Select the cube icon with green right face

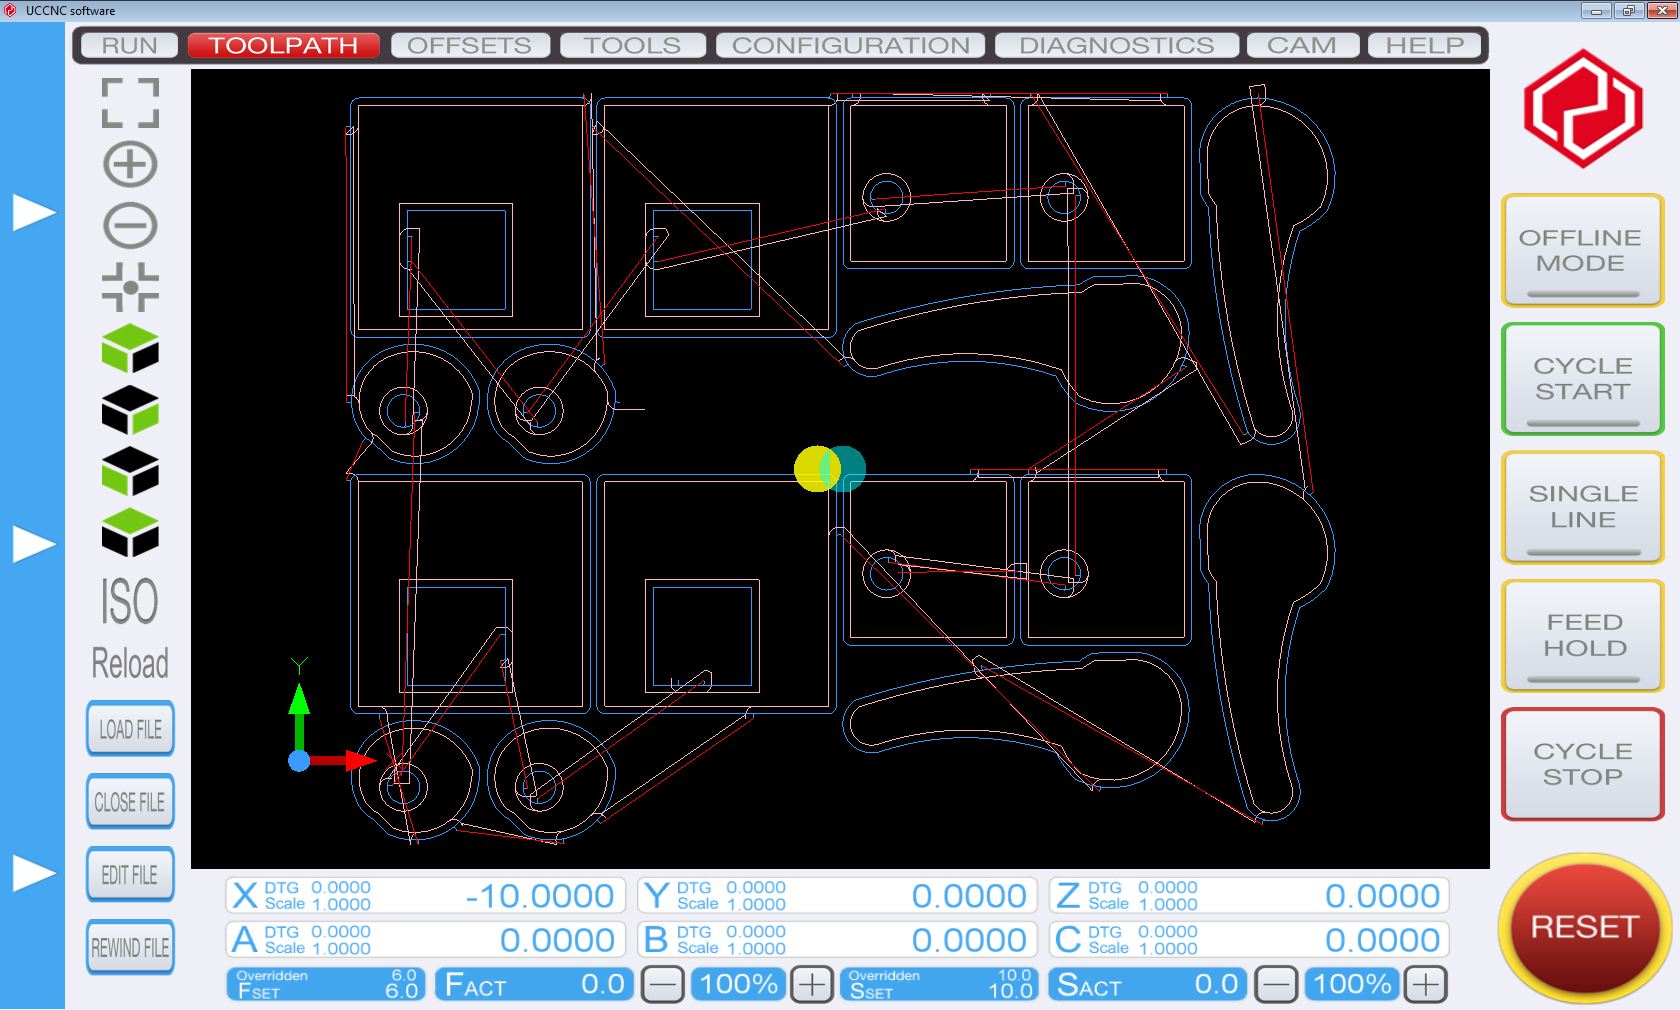[131, 410]
